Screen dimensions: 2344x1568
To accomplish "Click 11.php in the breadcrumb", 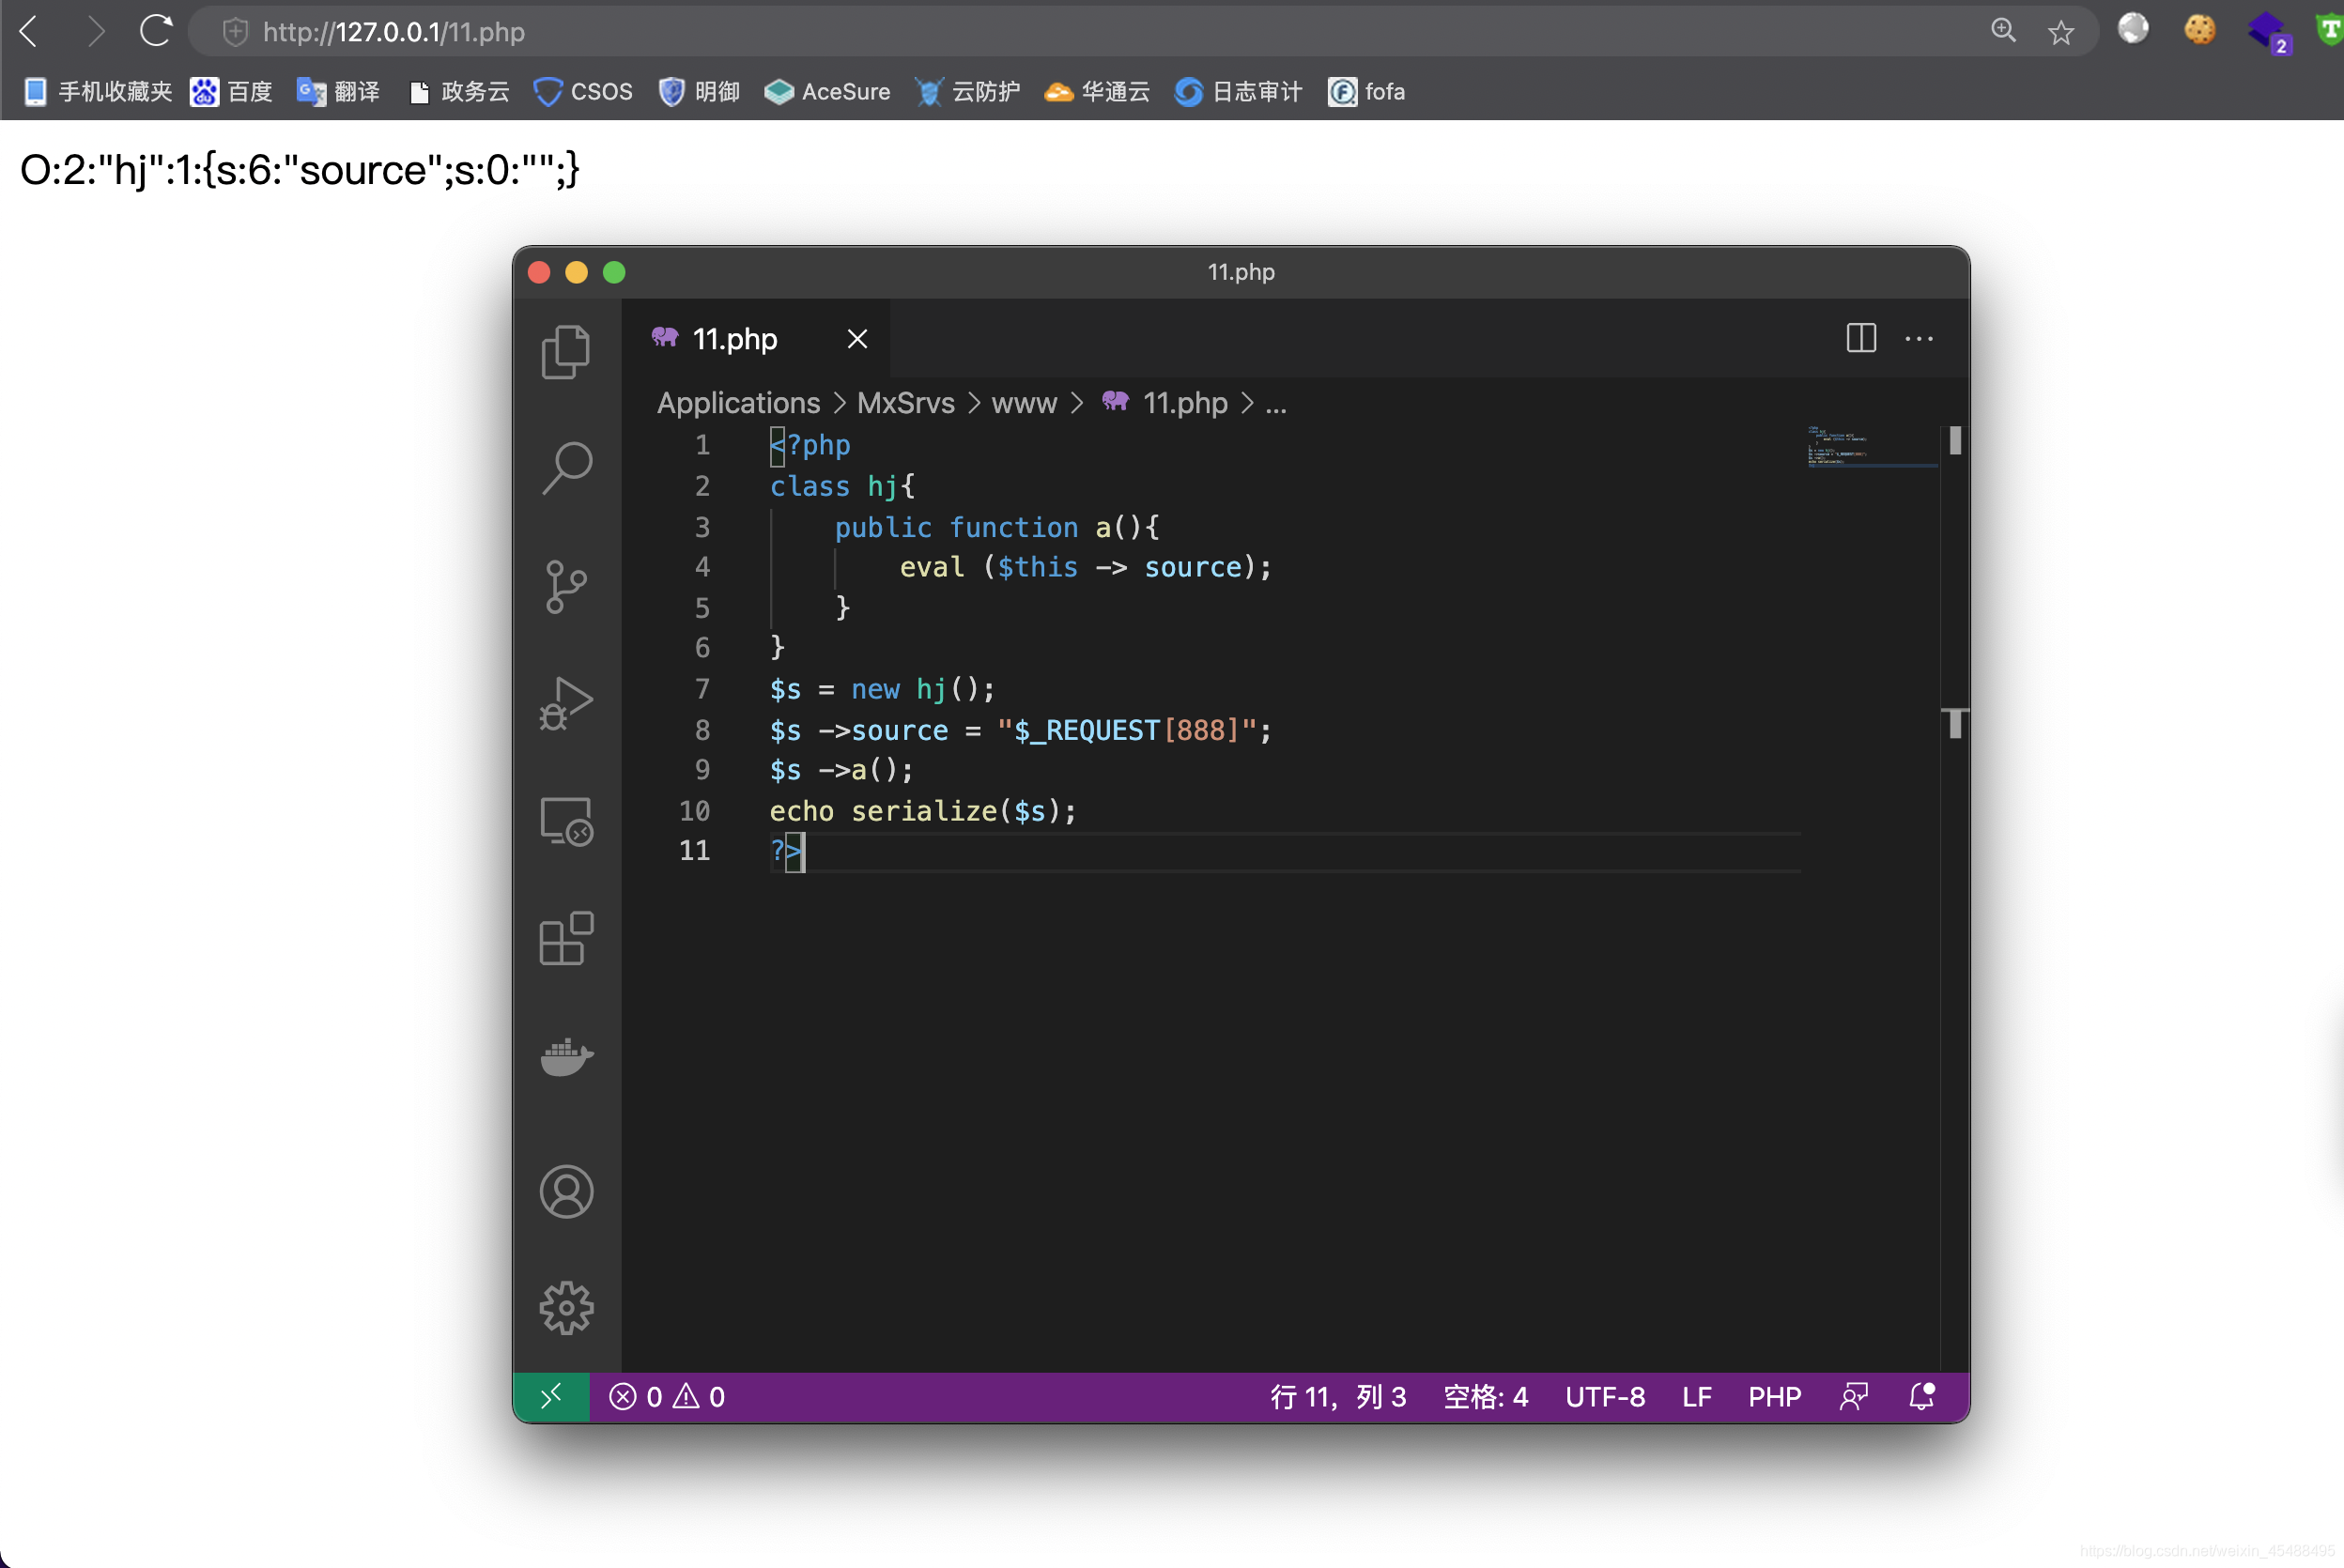I will click(1165, 403).
